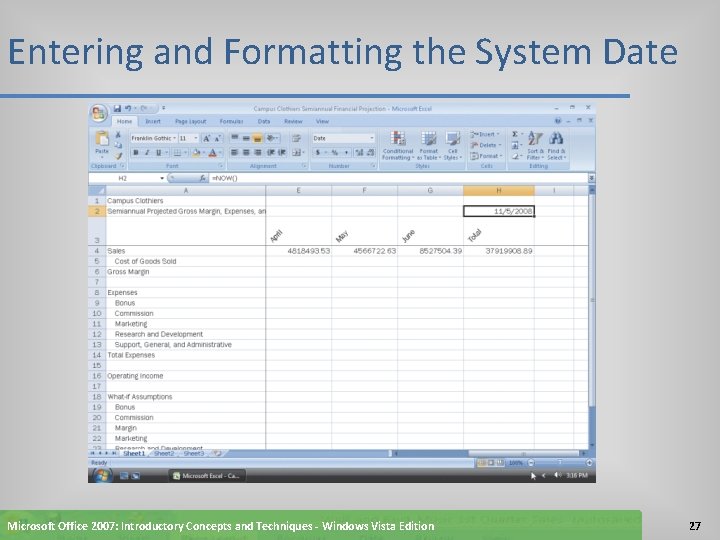Image resolution: width=720 pixels, height=540 pixels.
Task: Align text right
Action: 258,152
